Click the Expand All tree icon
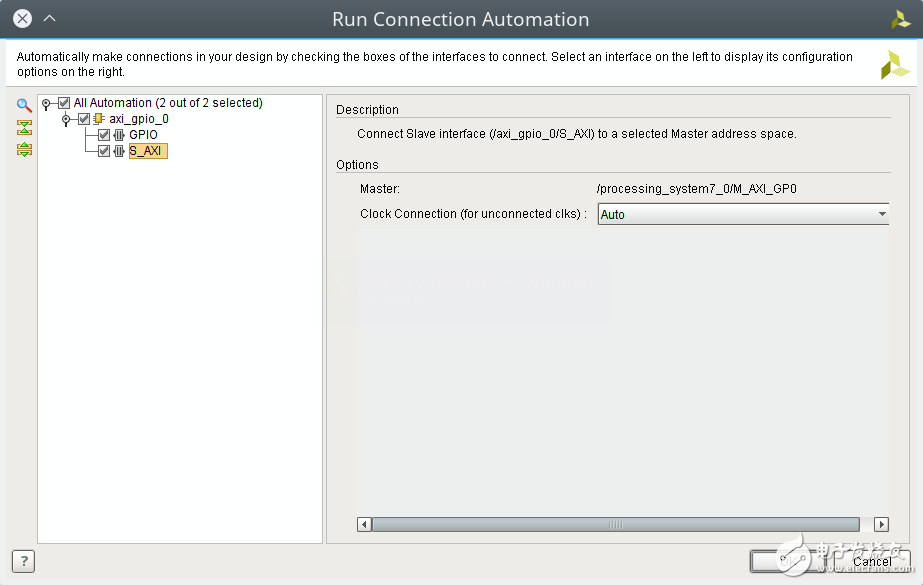The width and height of the screenshot is (923, 585). [24, 149]
